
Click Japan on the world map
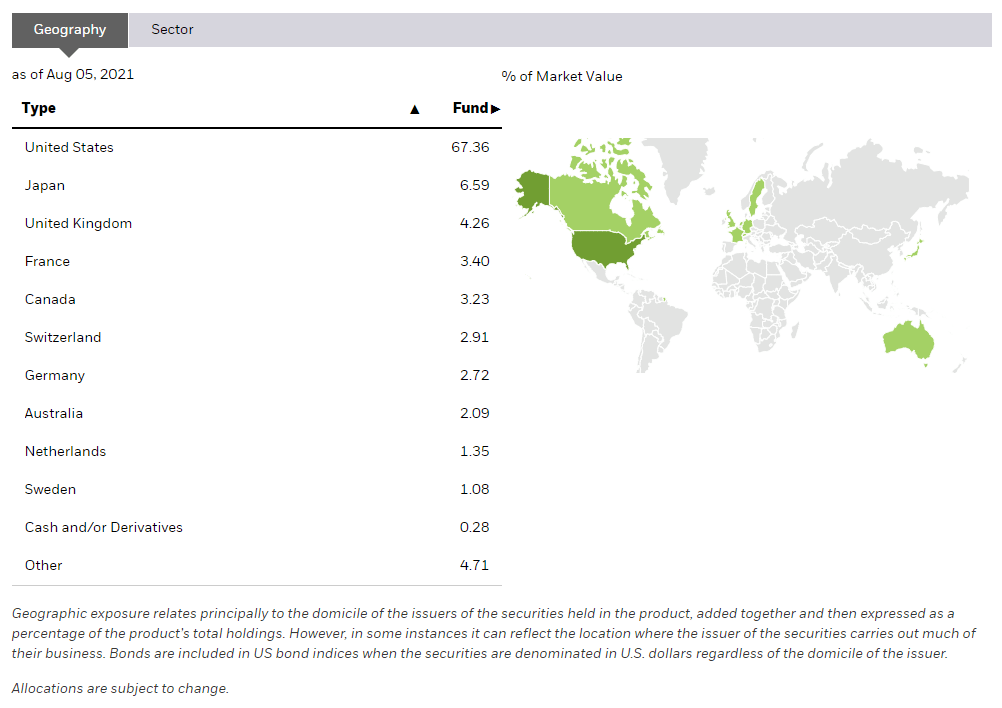tap(914, 249)
